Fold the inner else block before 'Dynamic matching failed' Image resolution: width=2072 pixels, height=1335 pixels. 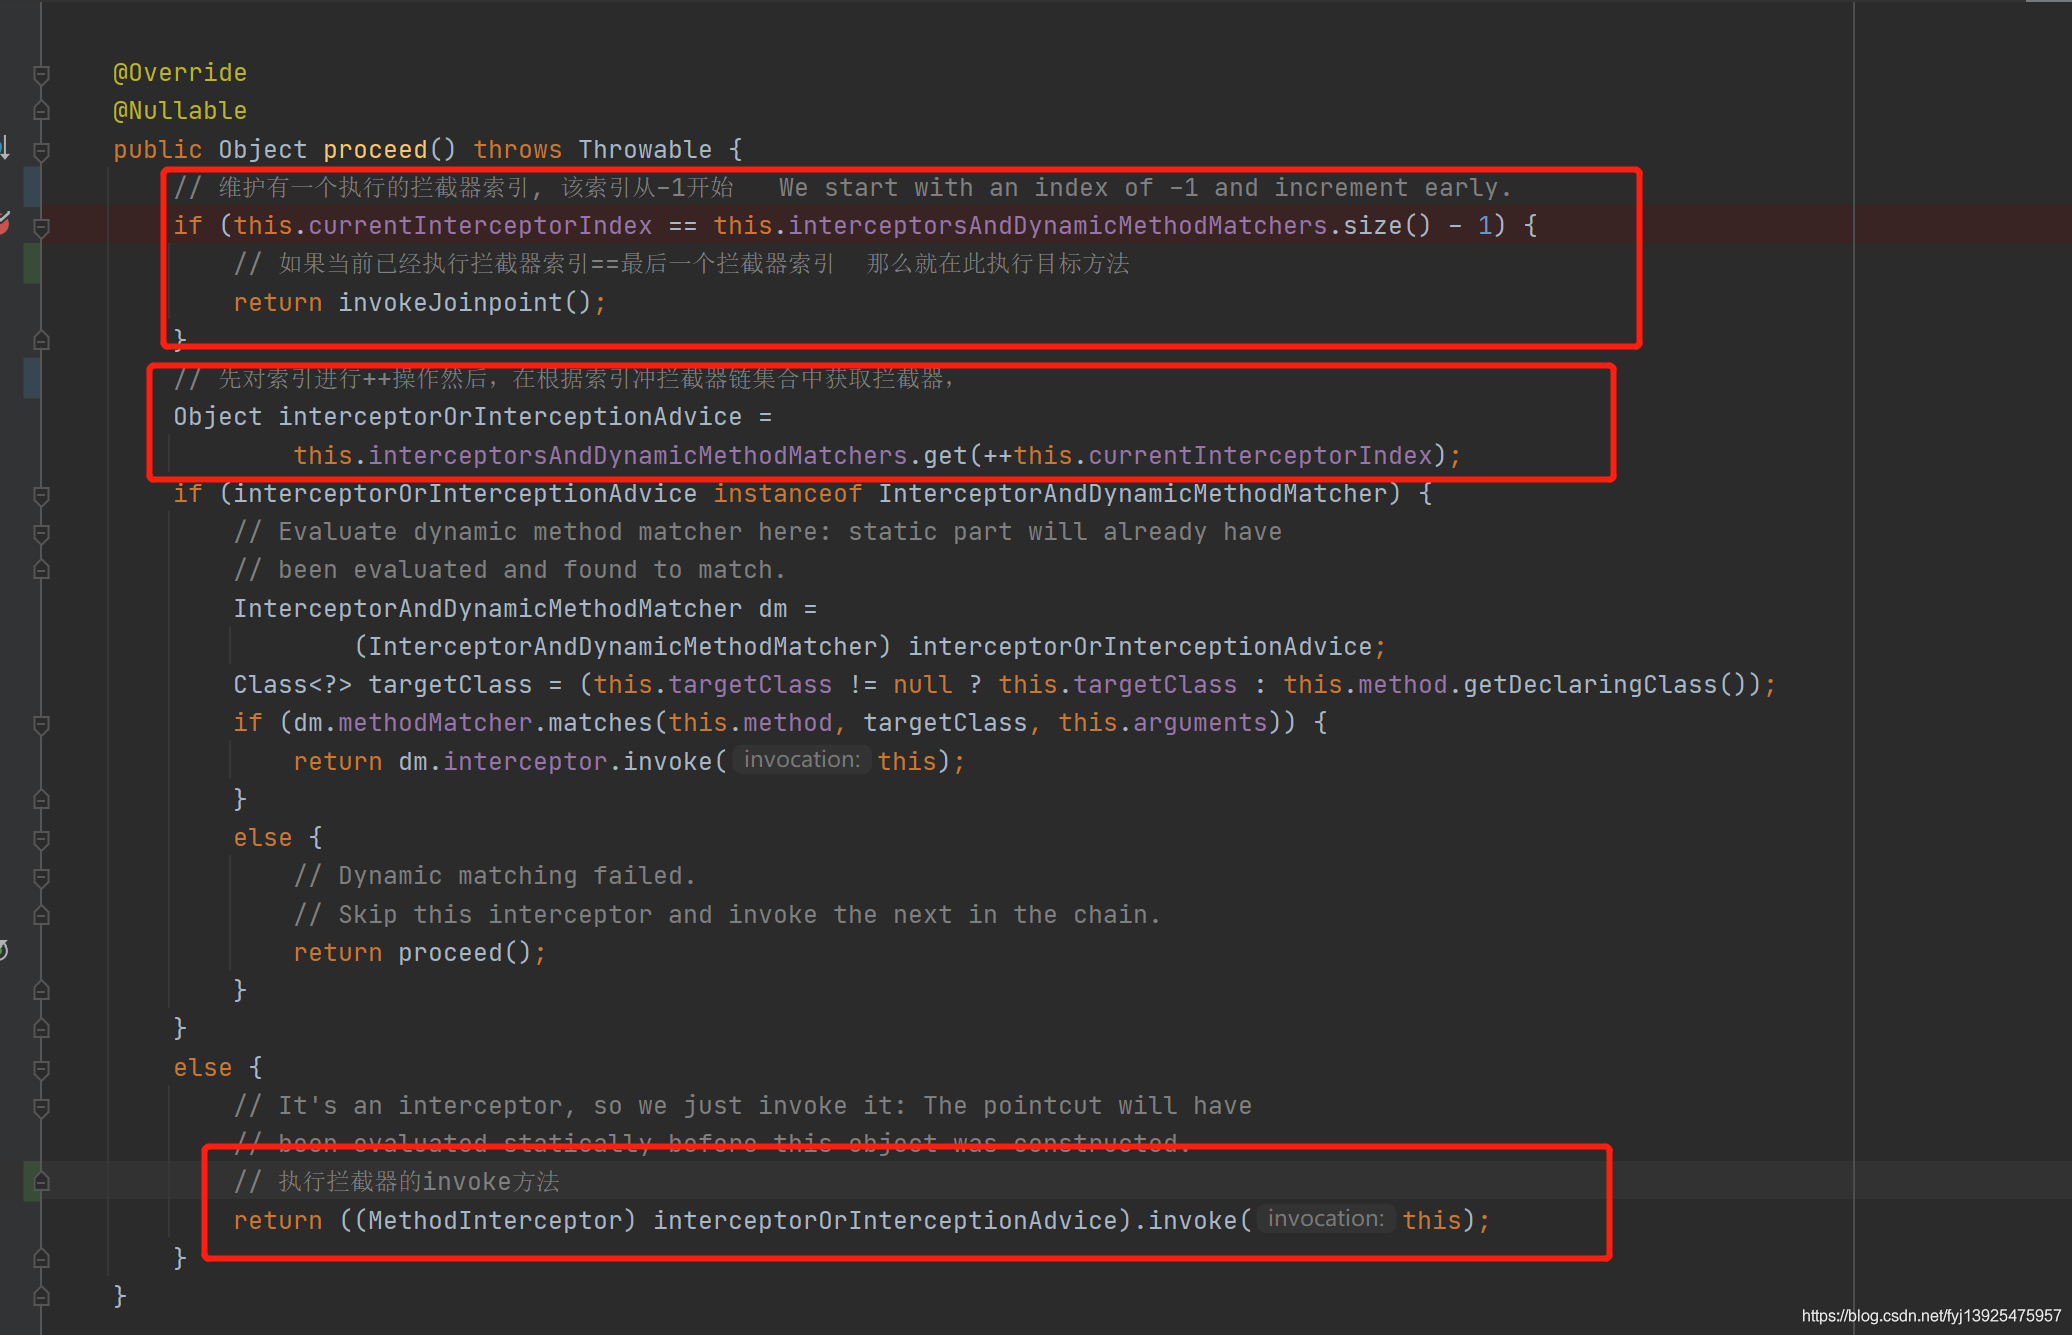[41, 839]
